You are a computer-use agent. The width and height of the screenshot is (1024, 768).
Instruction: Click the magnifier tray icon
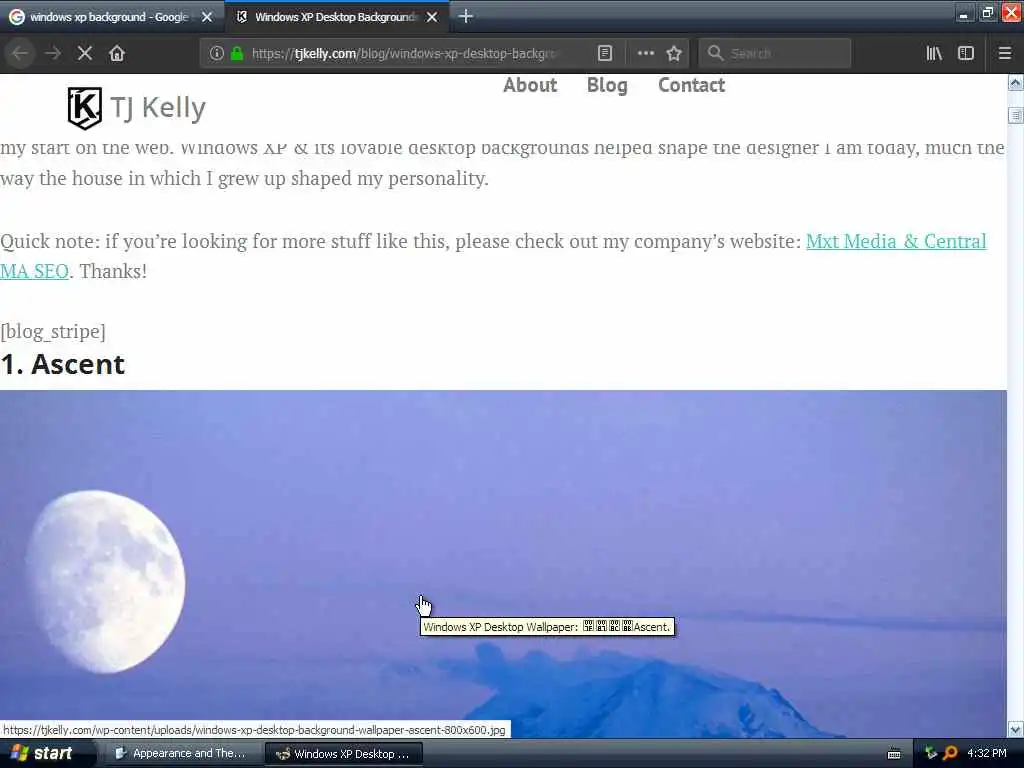(x=950, y=753)
